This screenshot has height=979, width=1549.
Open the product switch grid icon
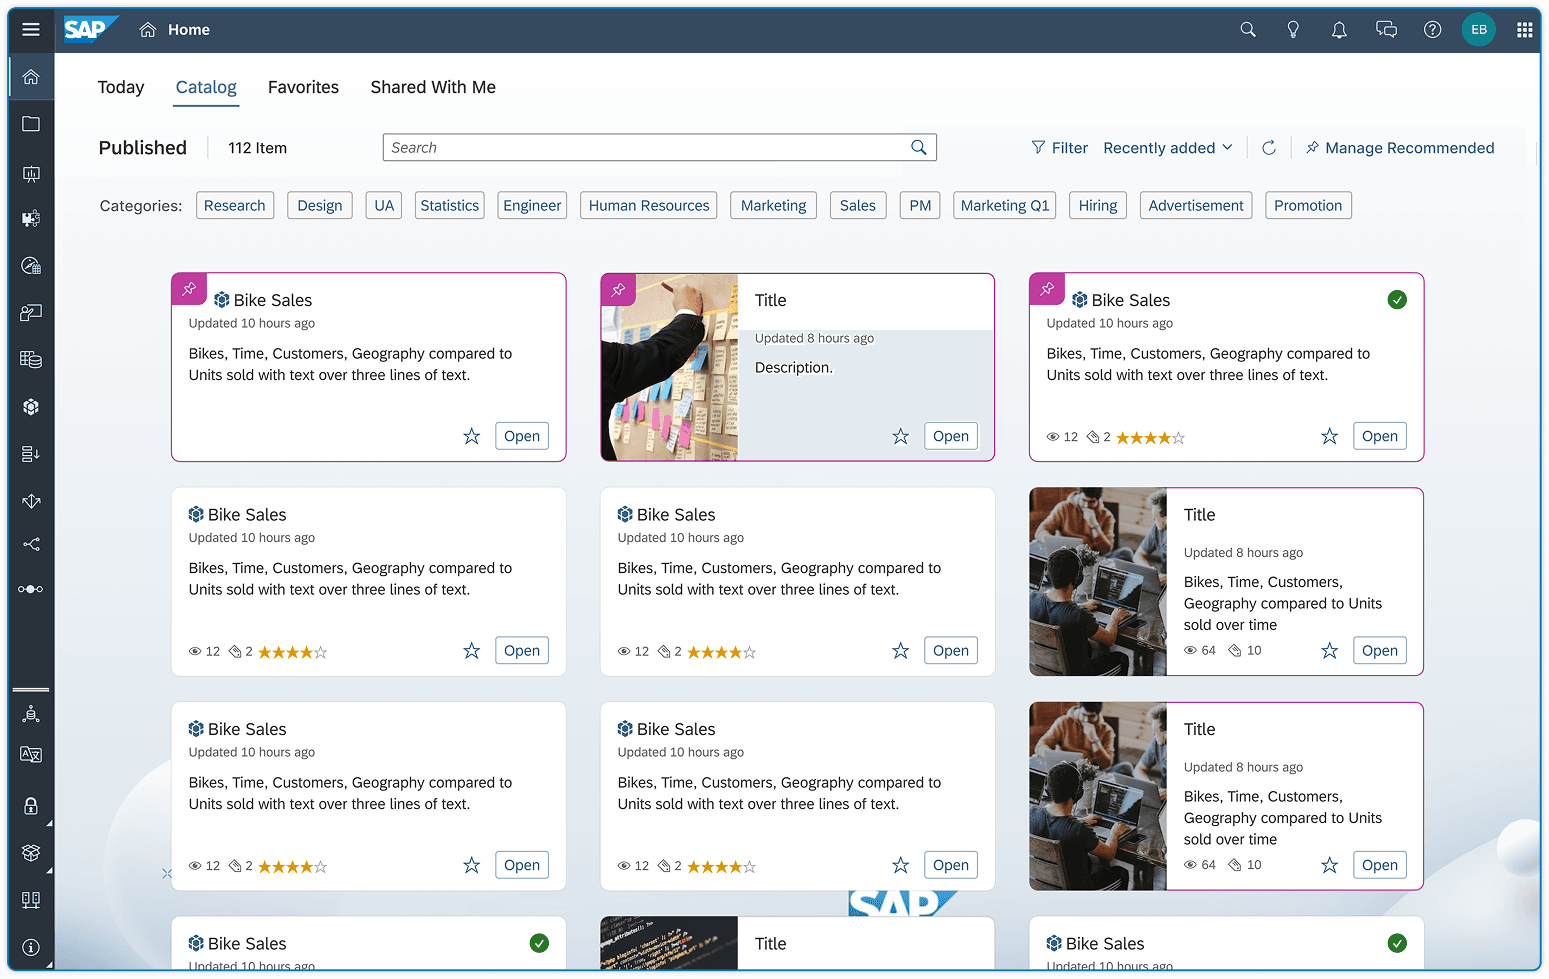point(1524,30)
